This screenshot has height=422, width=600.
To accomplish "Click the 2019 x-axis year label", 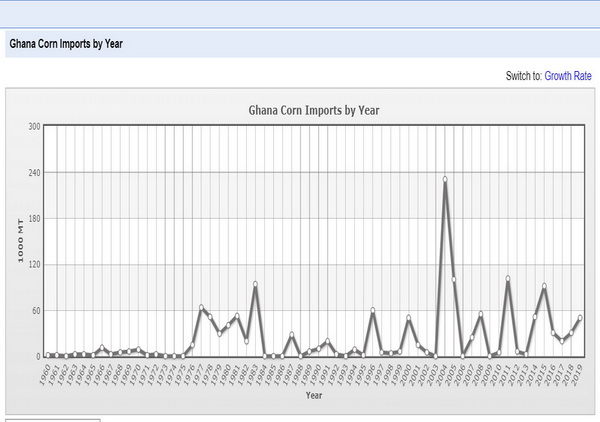I will coord(577,373).
